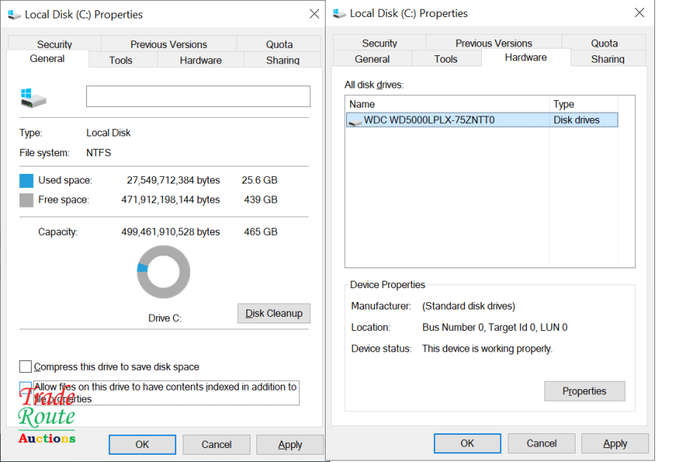Switch to Sharing tab in left window
The height and width of the screenshot is (462, 700).
283,60
